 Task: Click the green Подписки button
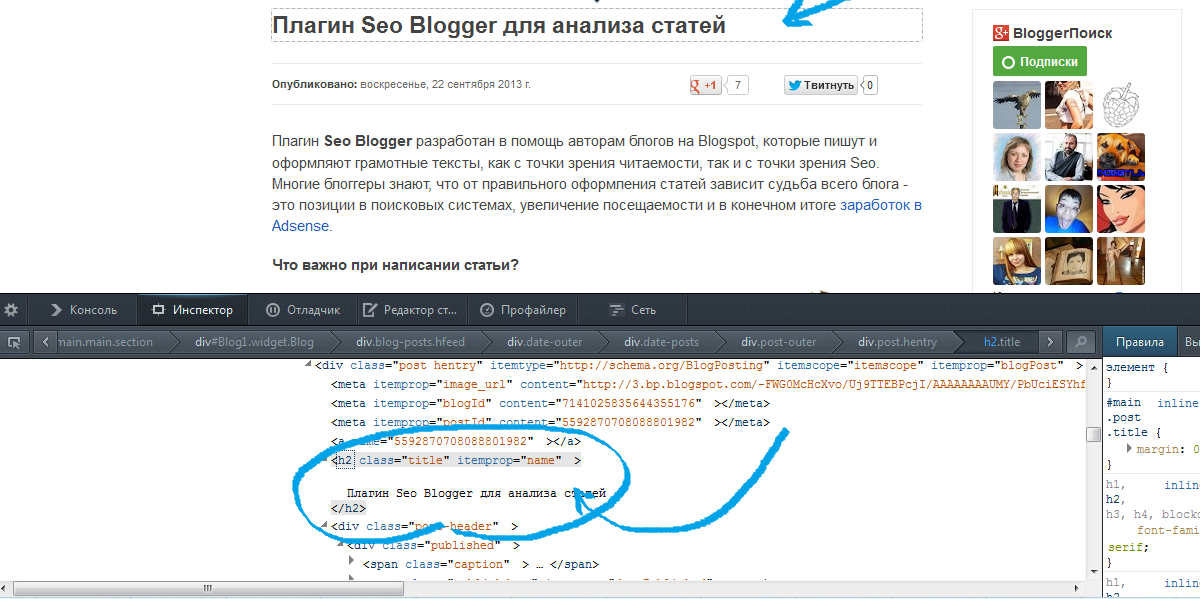click(x=1040, y=61)
